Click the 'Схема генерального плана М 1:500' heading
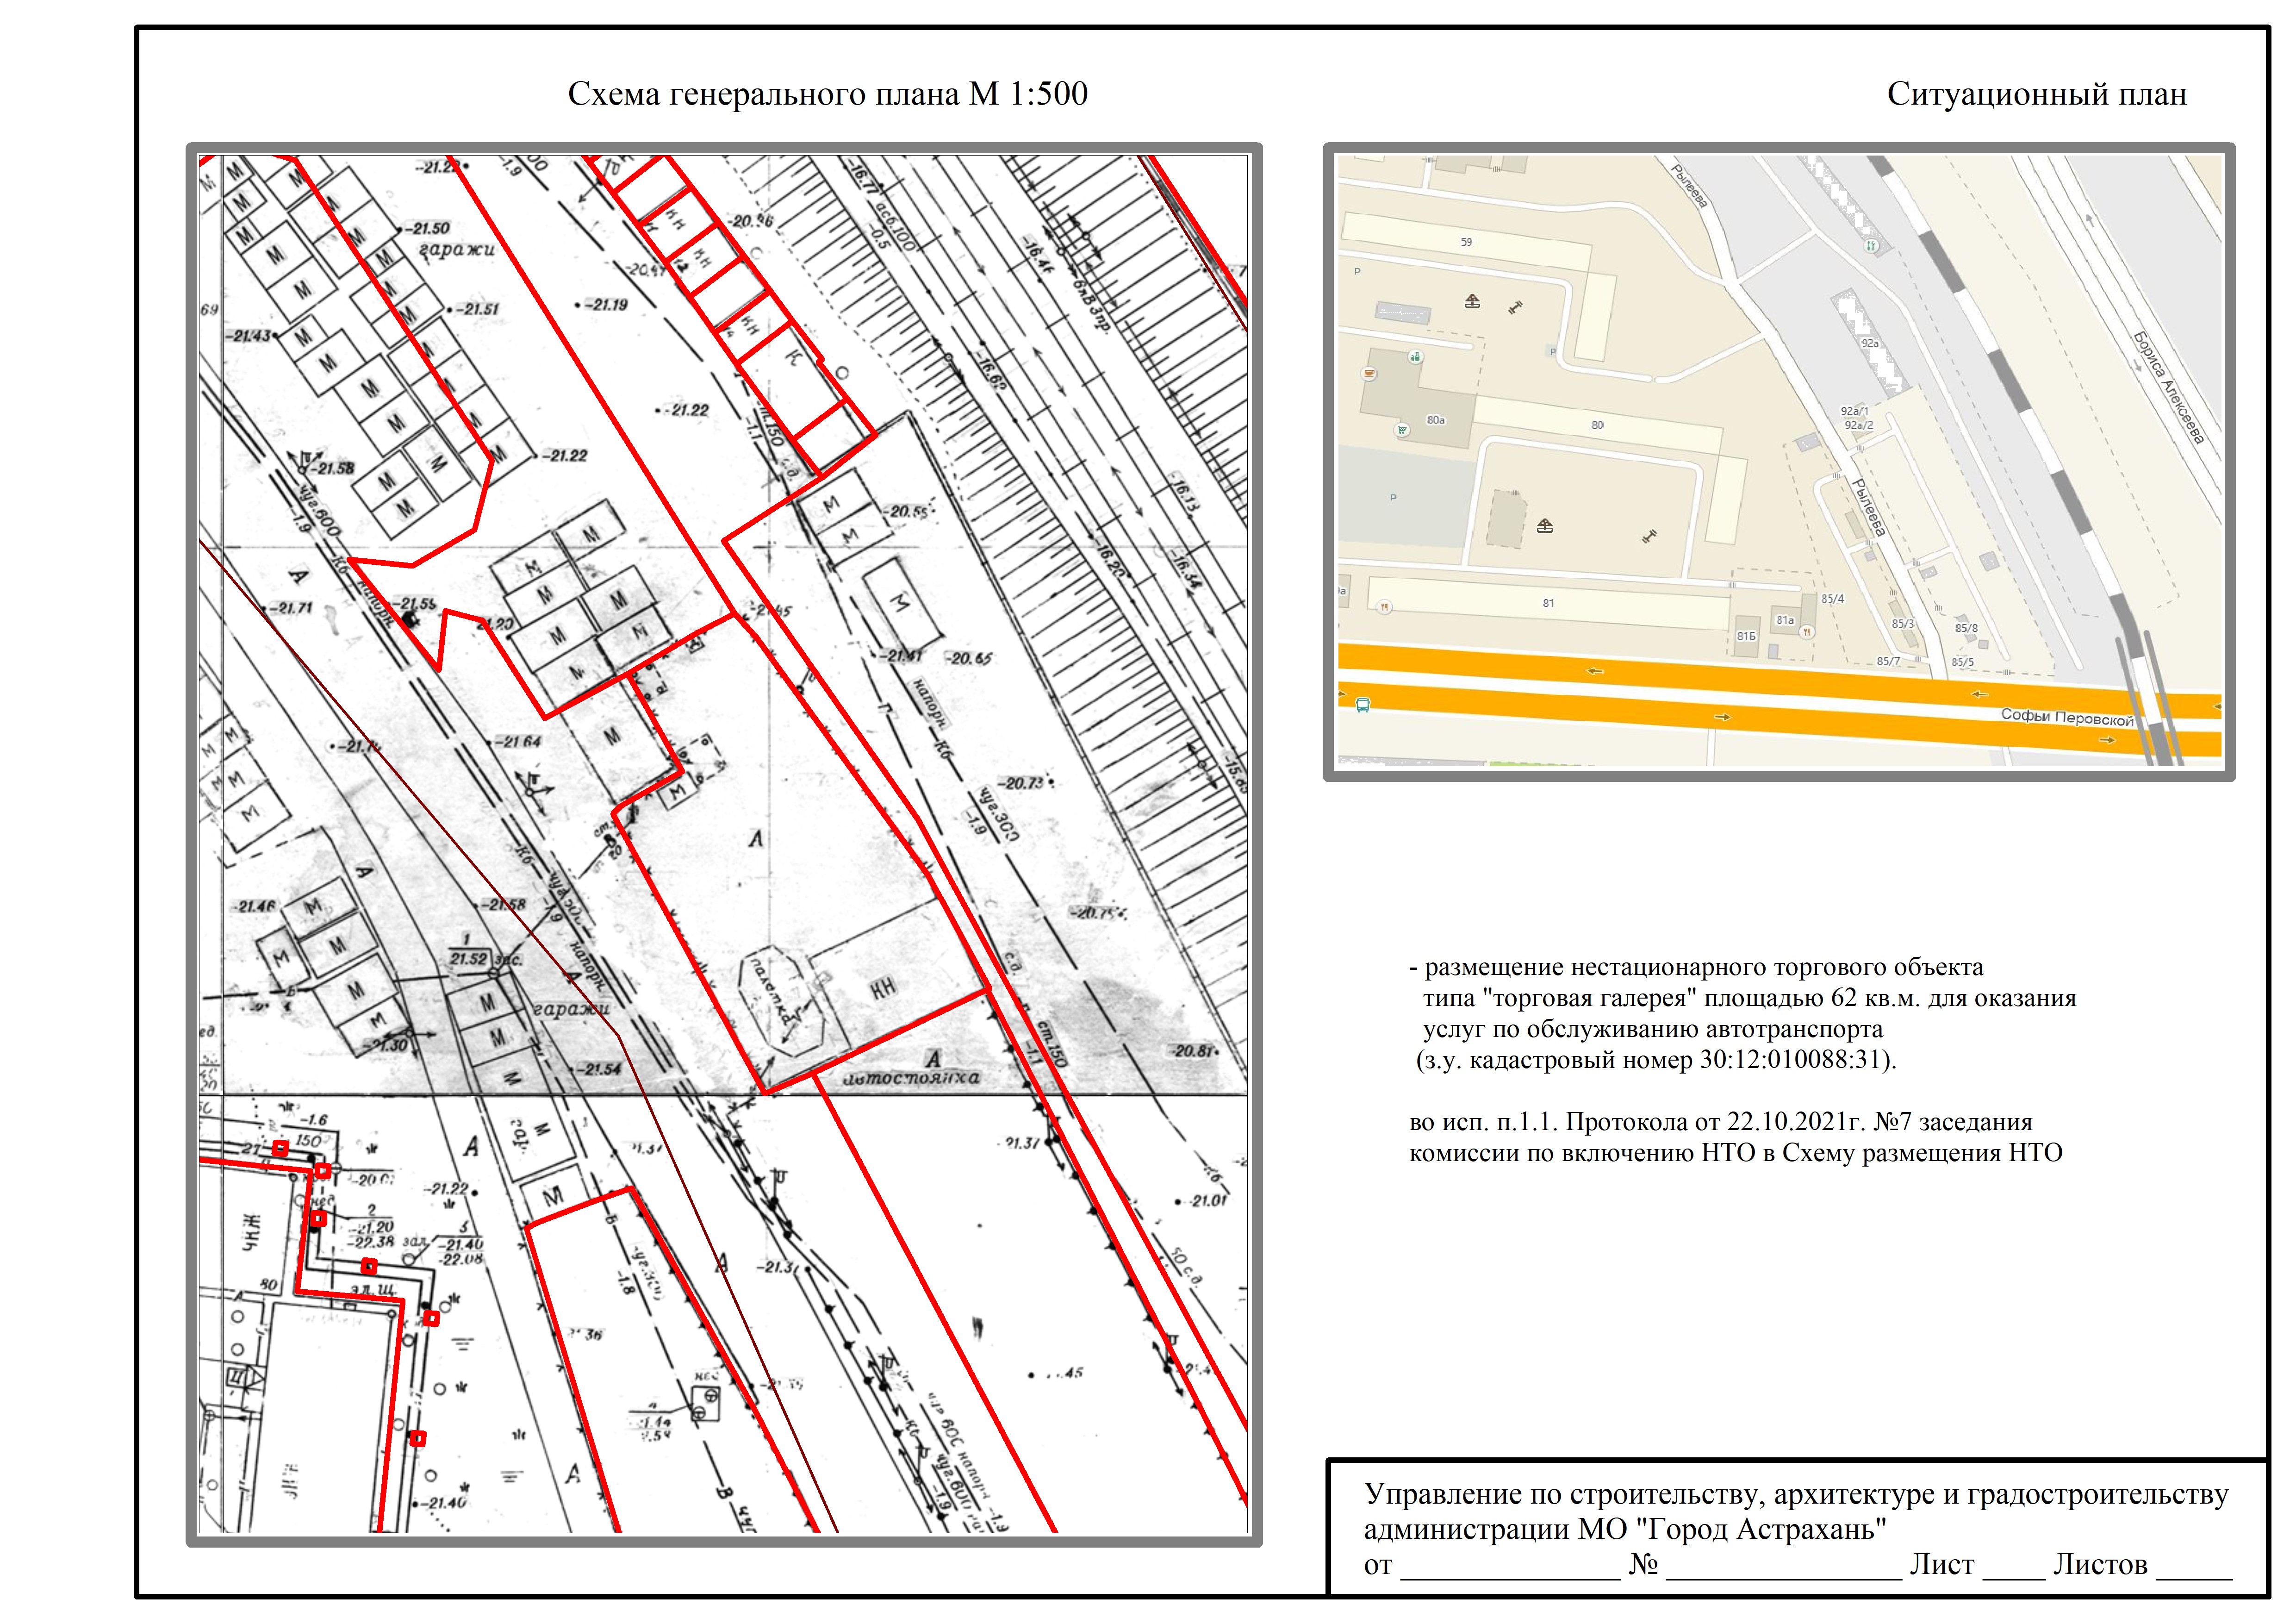The image size is (2296, 1624). point(827,94)
